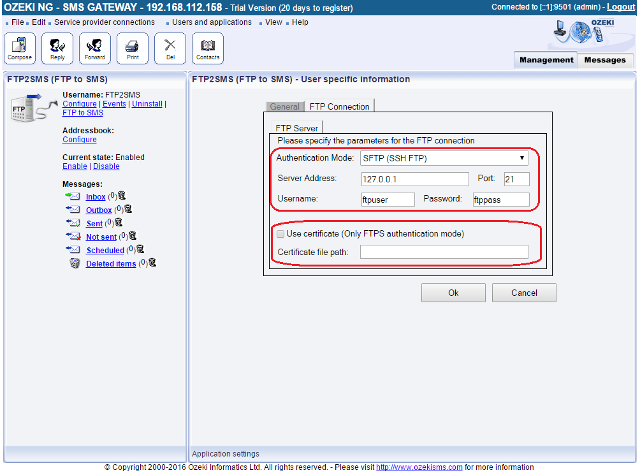The width and height of the screenshot is (640, 475).
Task: Click the Not sent envelope icon
Action: tap(73, 236)
